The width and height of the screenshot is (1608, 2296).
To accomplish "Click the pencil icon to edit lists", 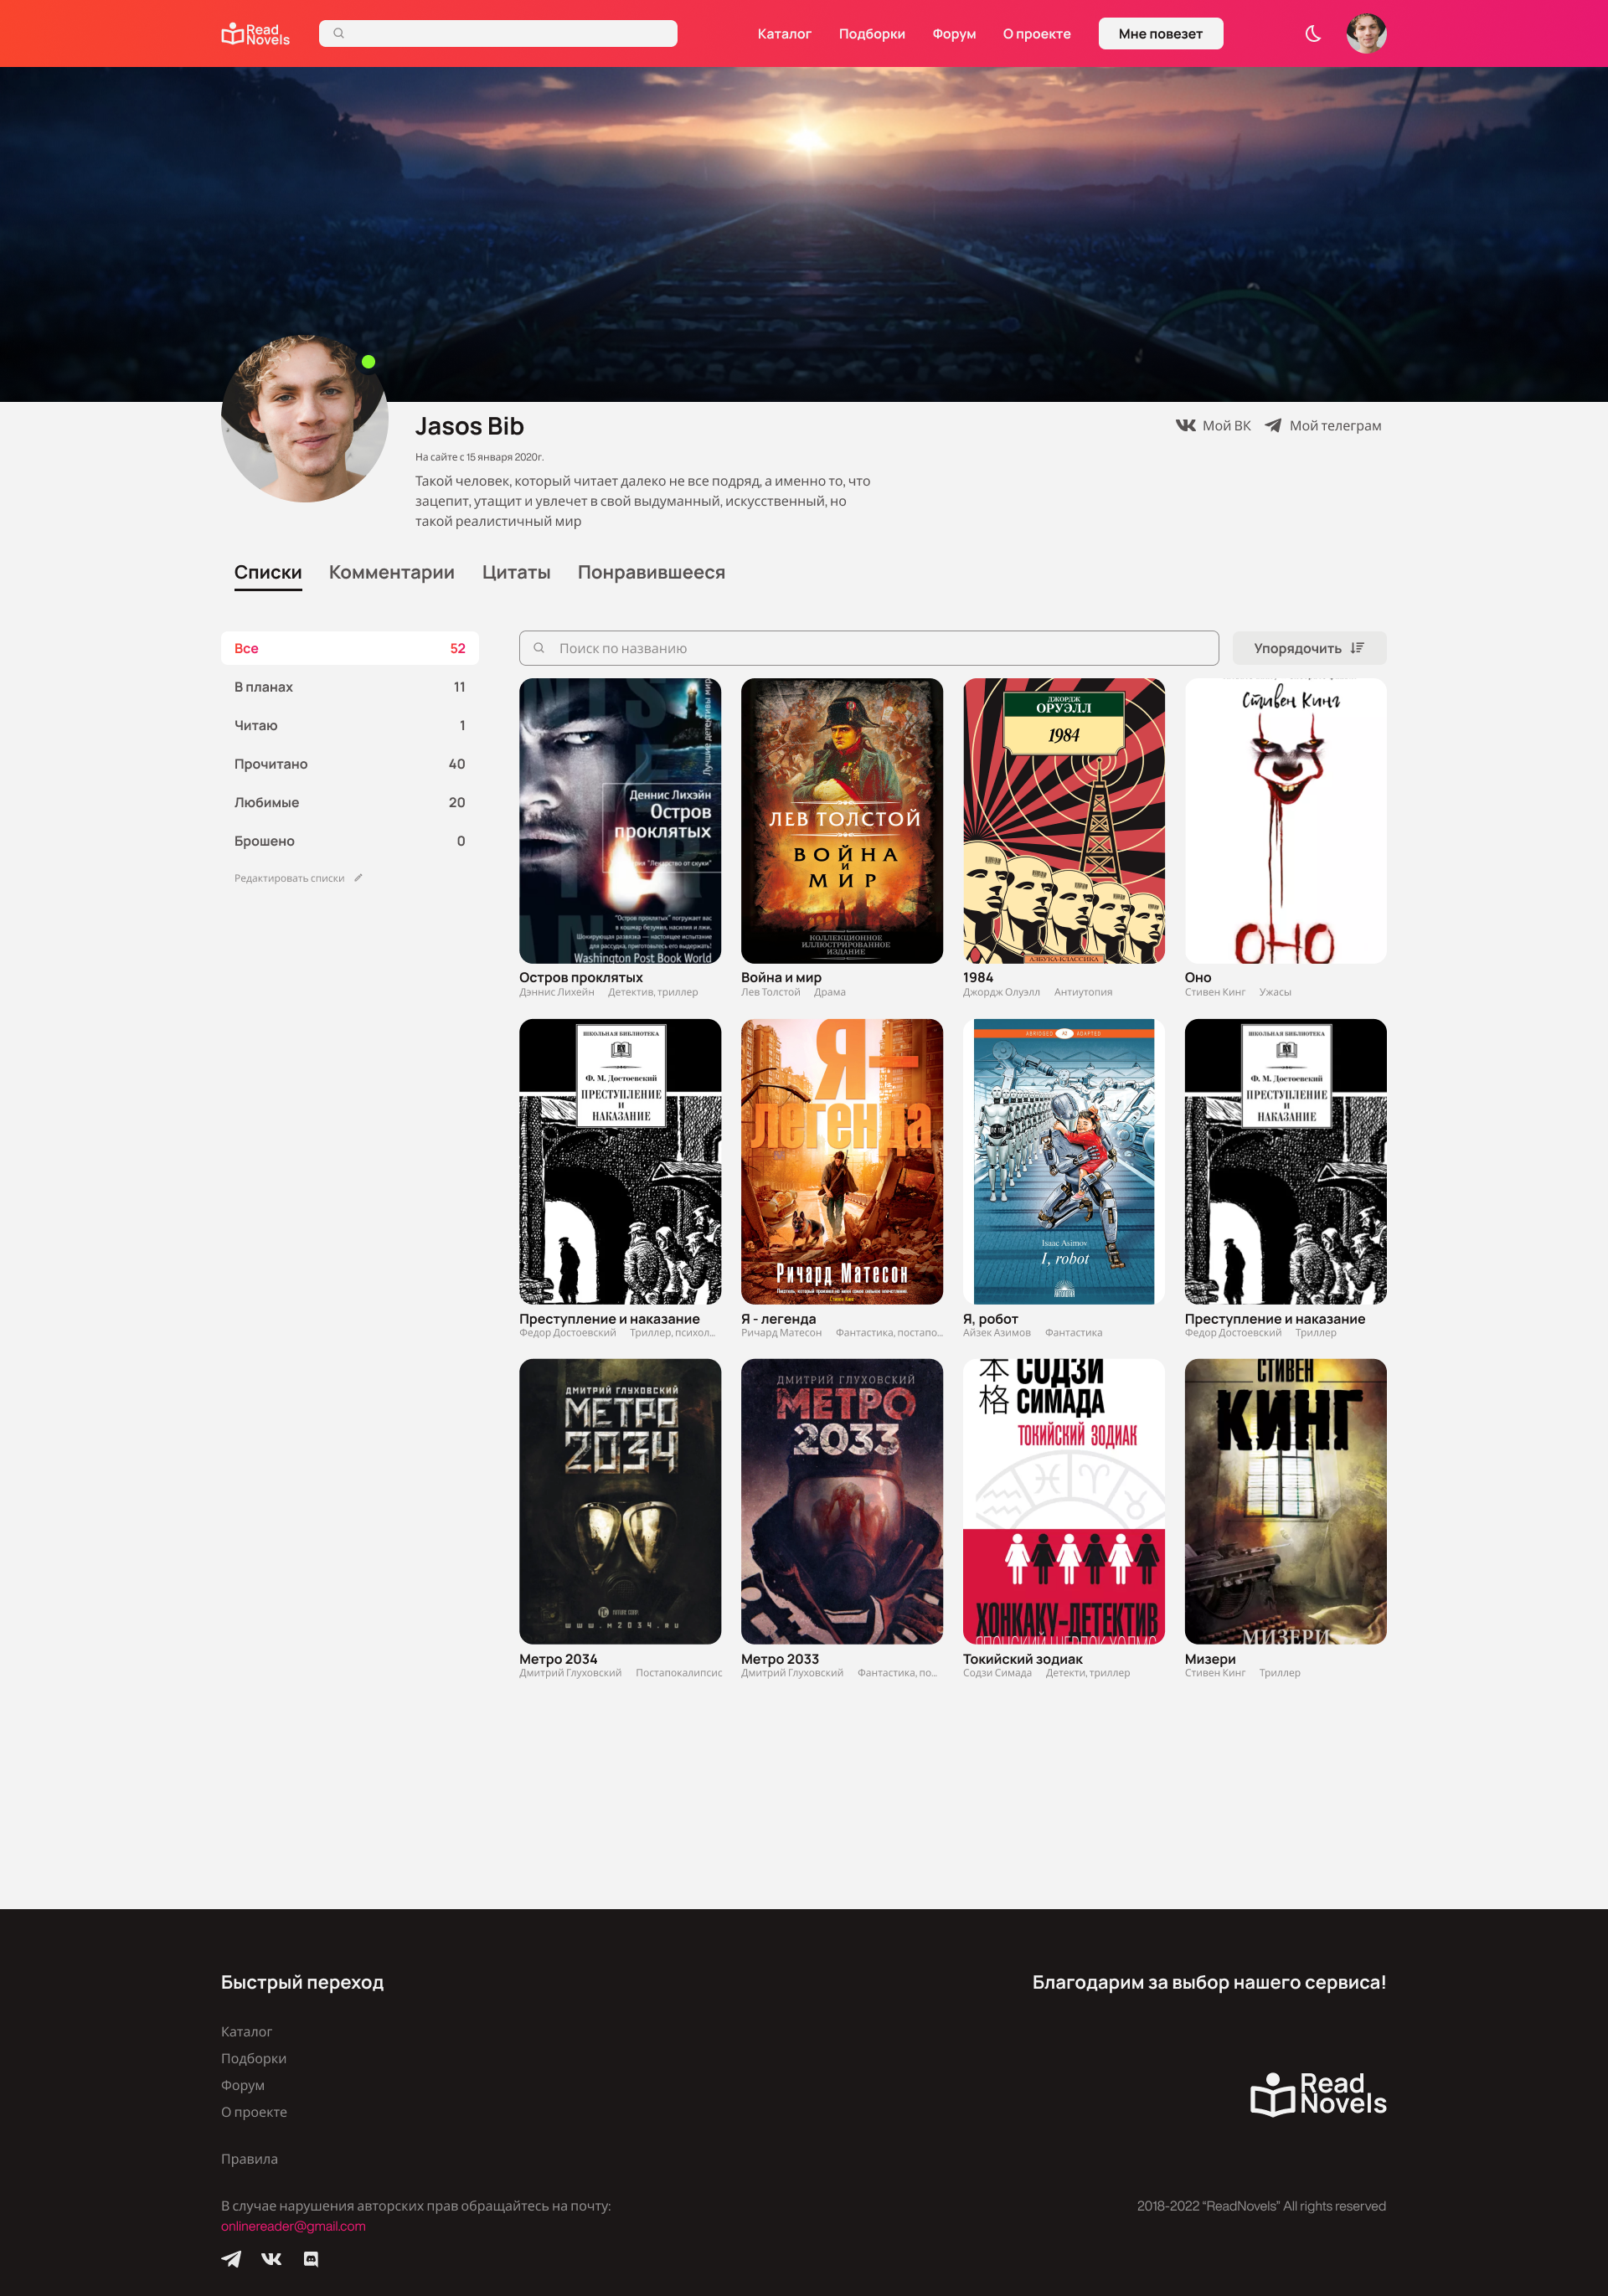I will point(358,878).
